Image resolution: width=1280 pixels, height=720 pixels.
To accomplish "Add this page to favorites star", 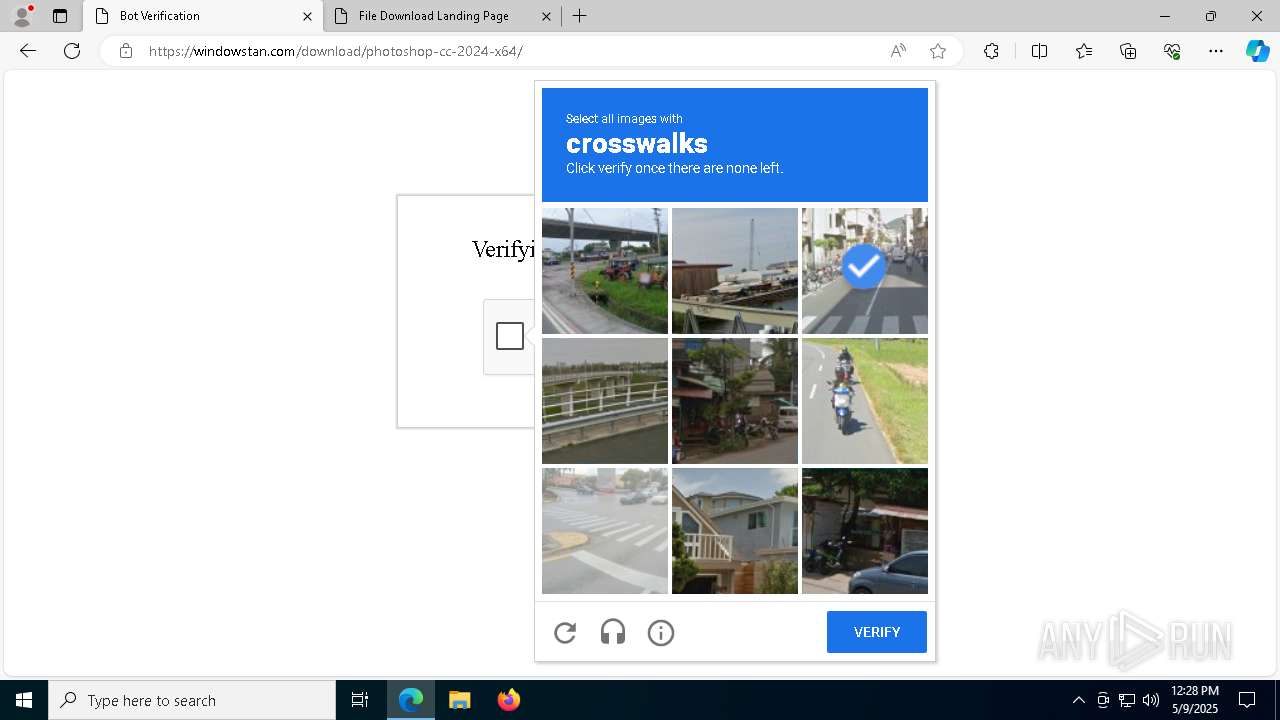I will 938,51.
